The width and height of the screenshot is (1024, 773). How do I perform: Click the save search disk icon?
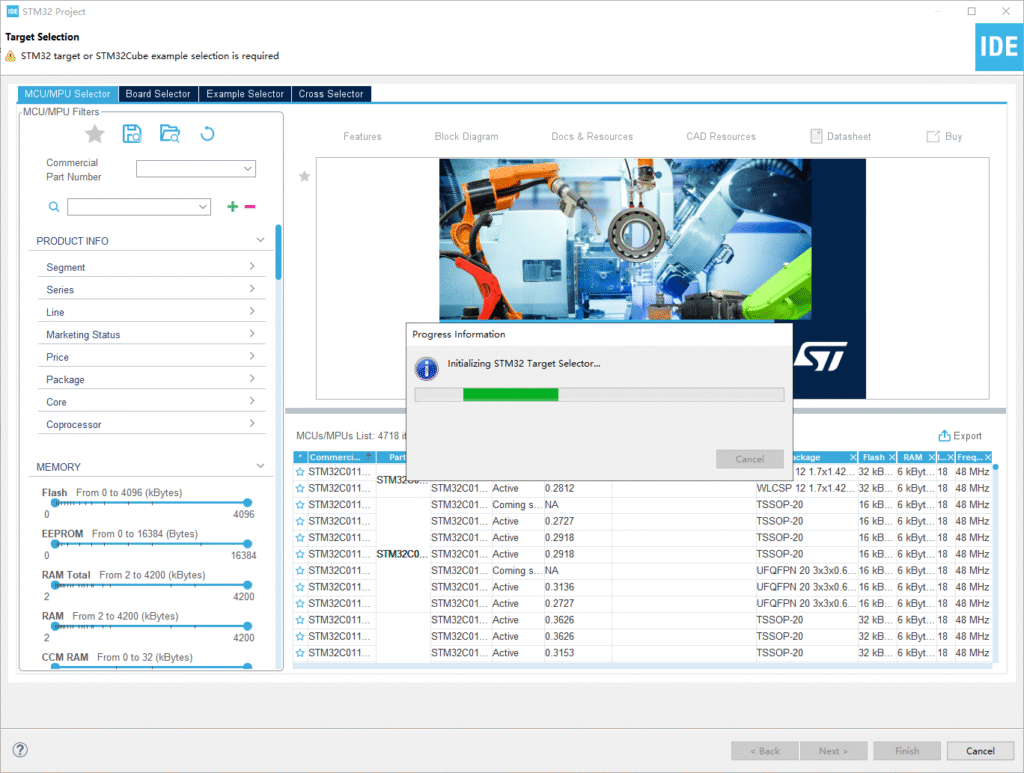132,134
